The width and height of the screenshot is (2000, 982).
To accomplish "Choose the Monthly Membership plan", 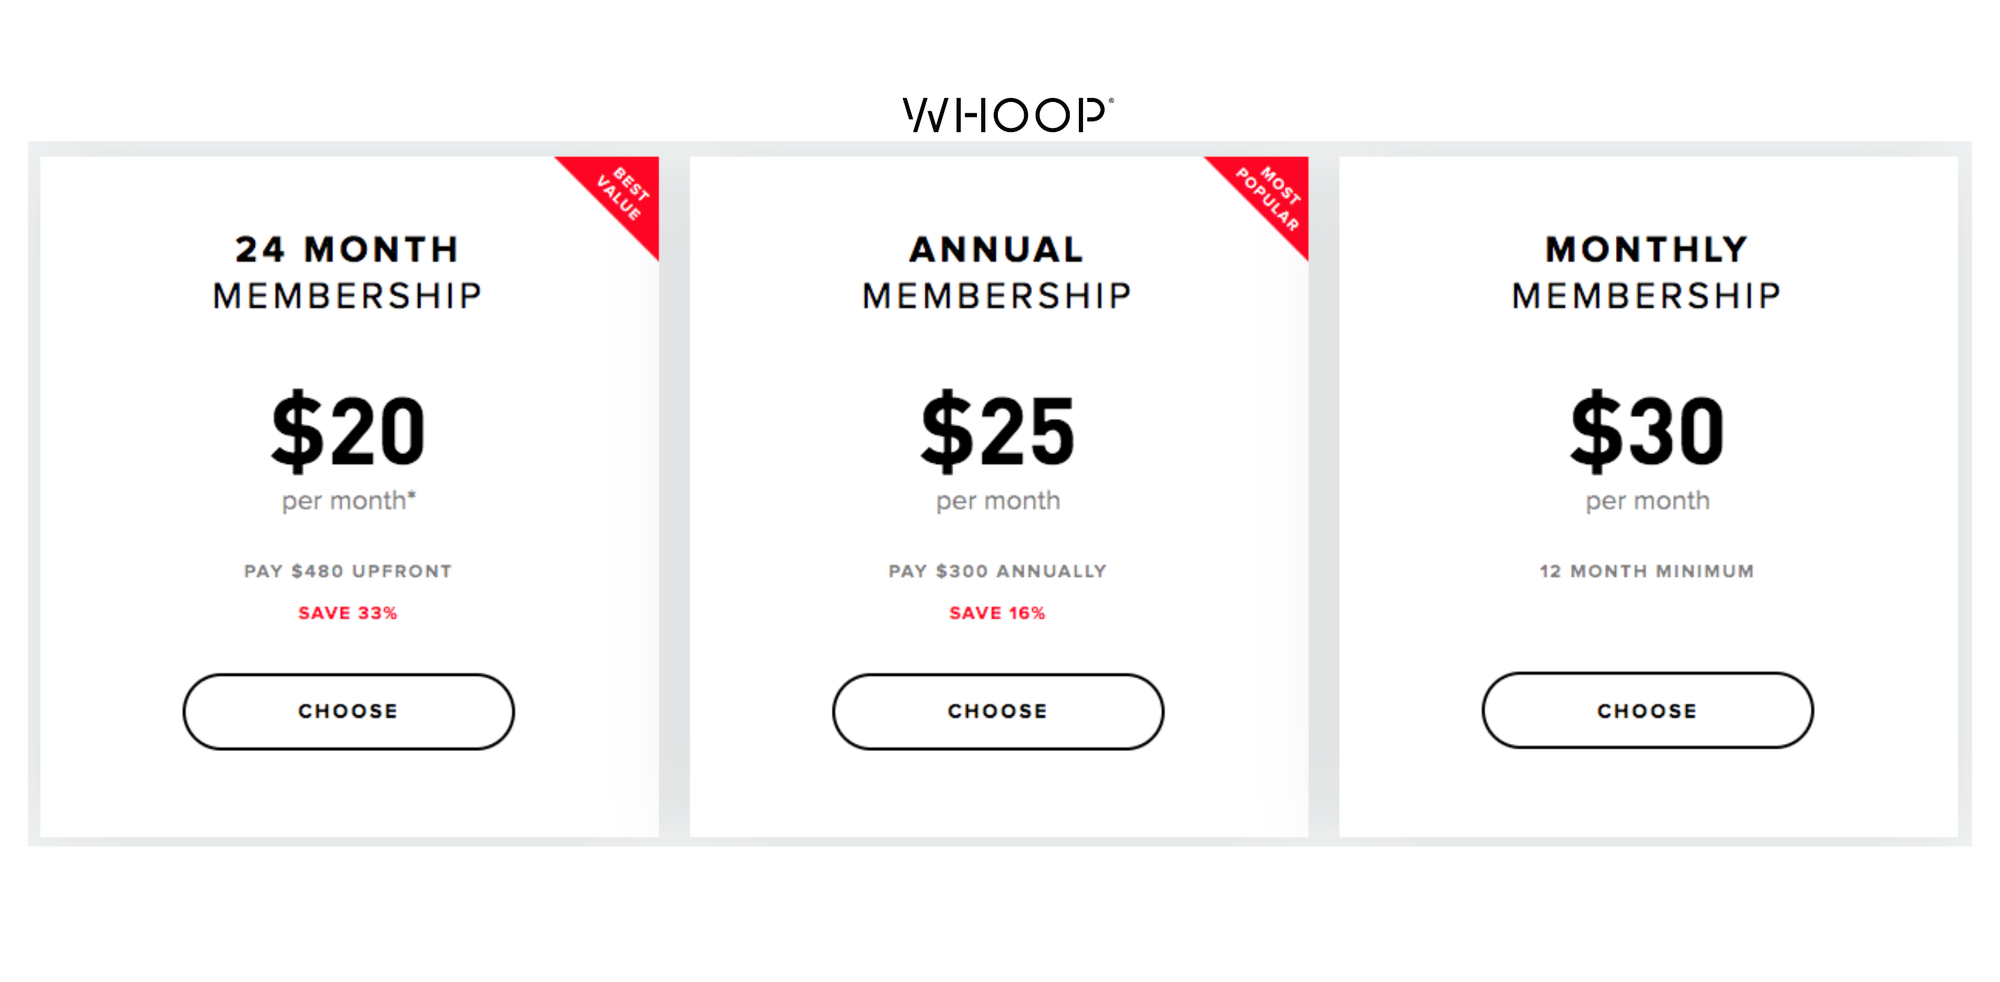I will 1647,710.
